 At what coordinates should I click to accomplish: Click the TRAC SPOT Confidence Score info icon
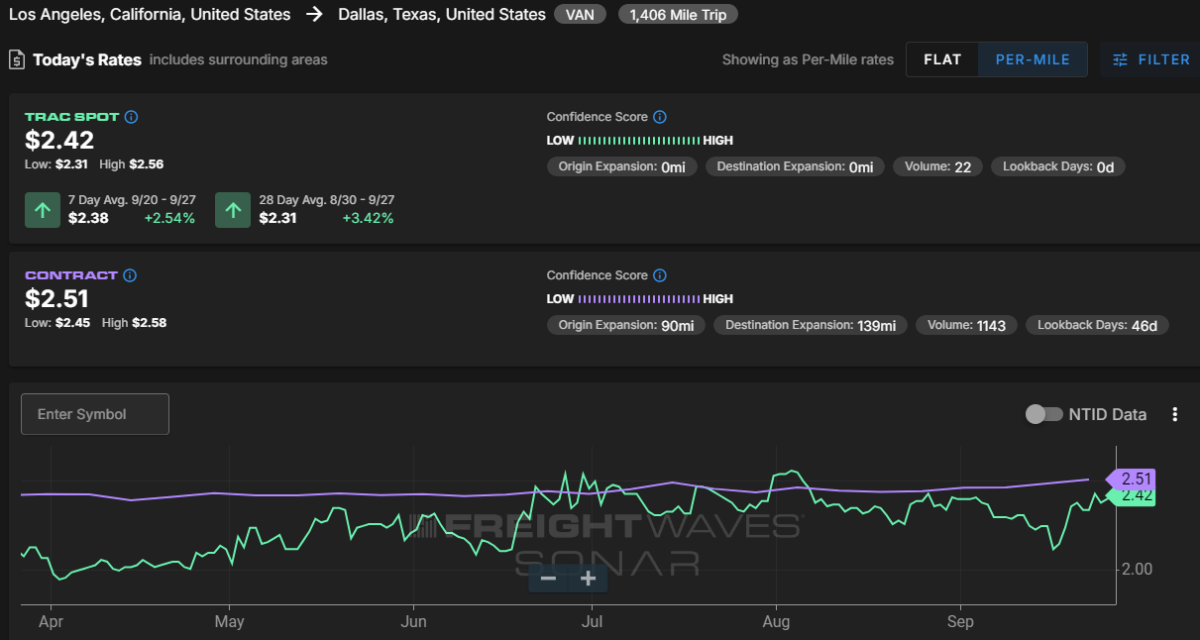(x=660, y=117)
